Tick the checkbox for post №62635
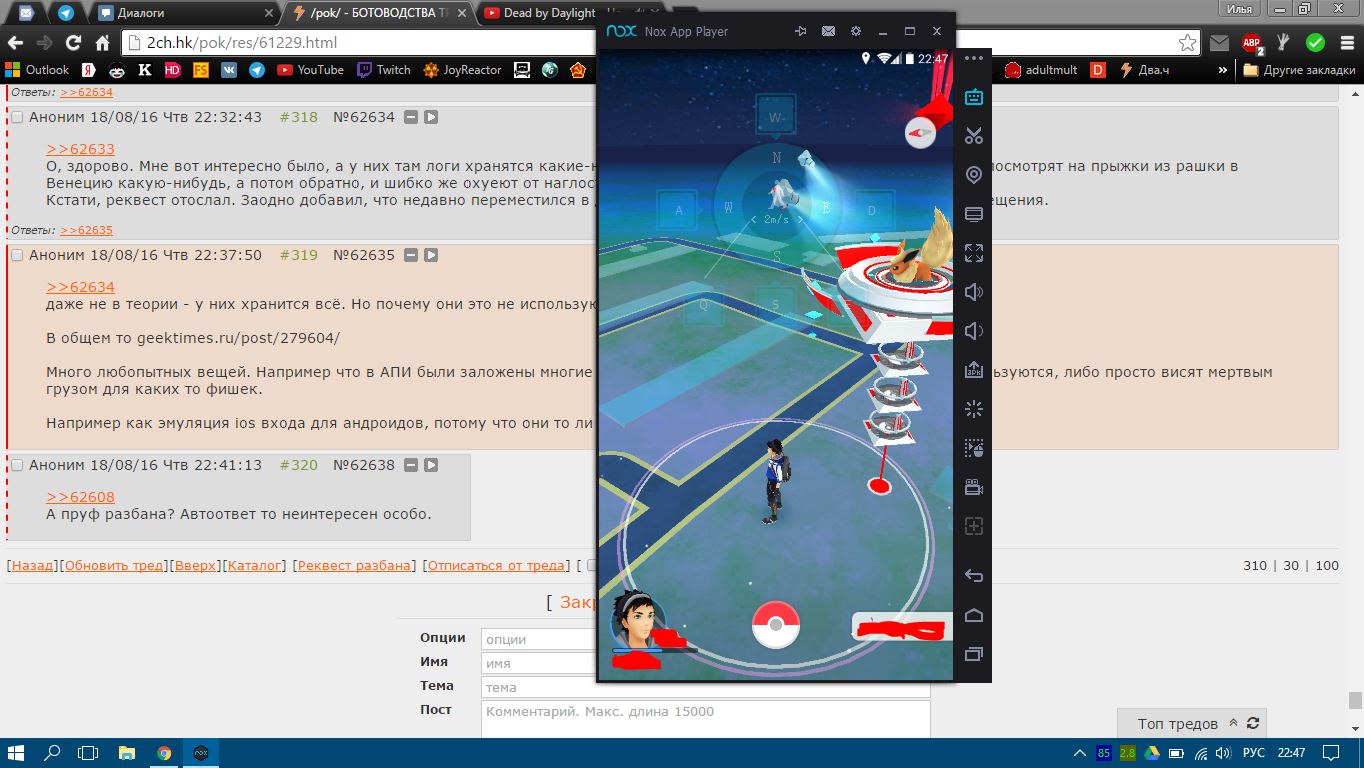 (17, 255)
